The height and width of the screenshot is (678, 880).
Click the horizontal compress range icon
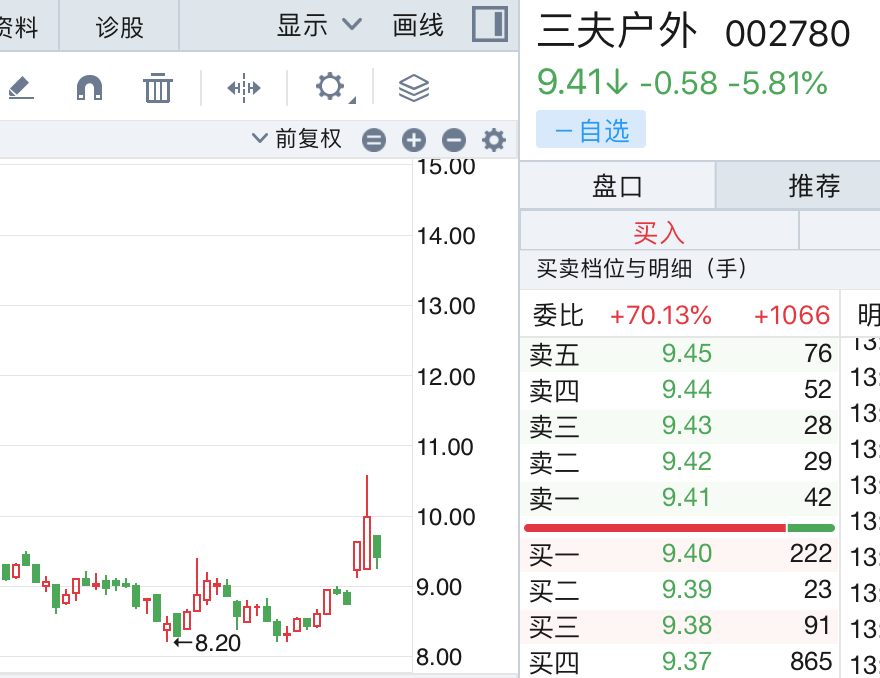click(x=244, y=88)
